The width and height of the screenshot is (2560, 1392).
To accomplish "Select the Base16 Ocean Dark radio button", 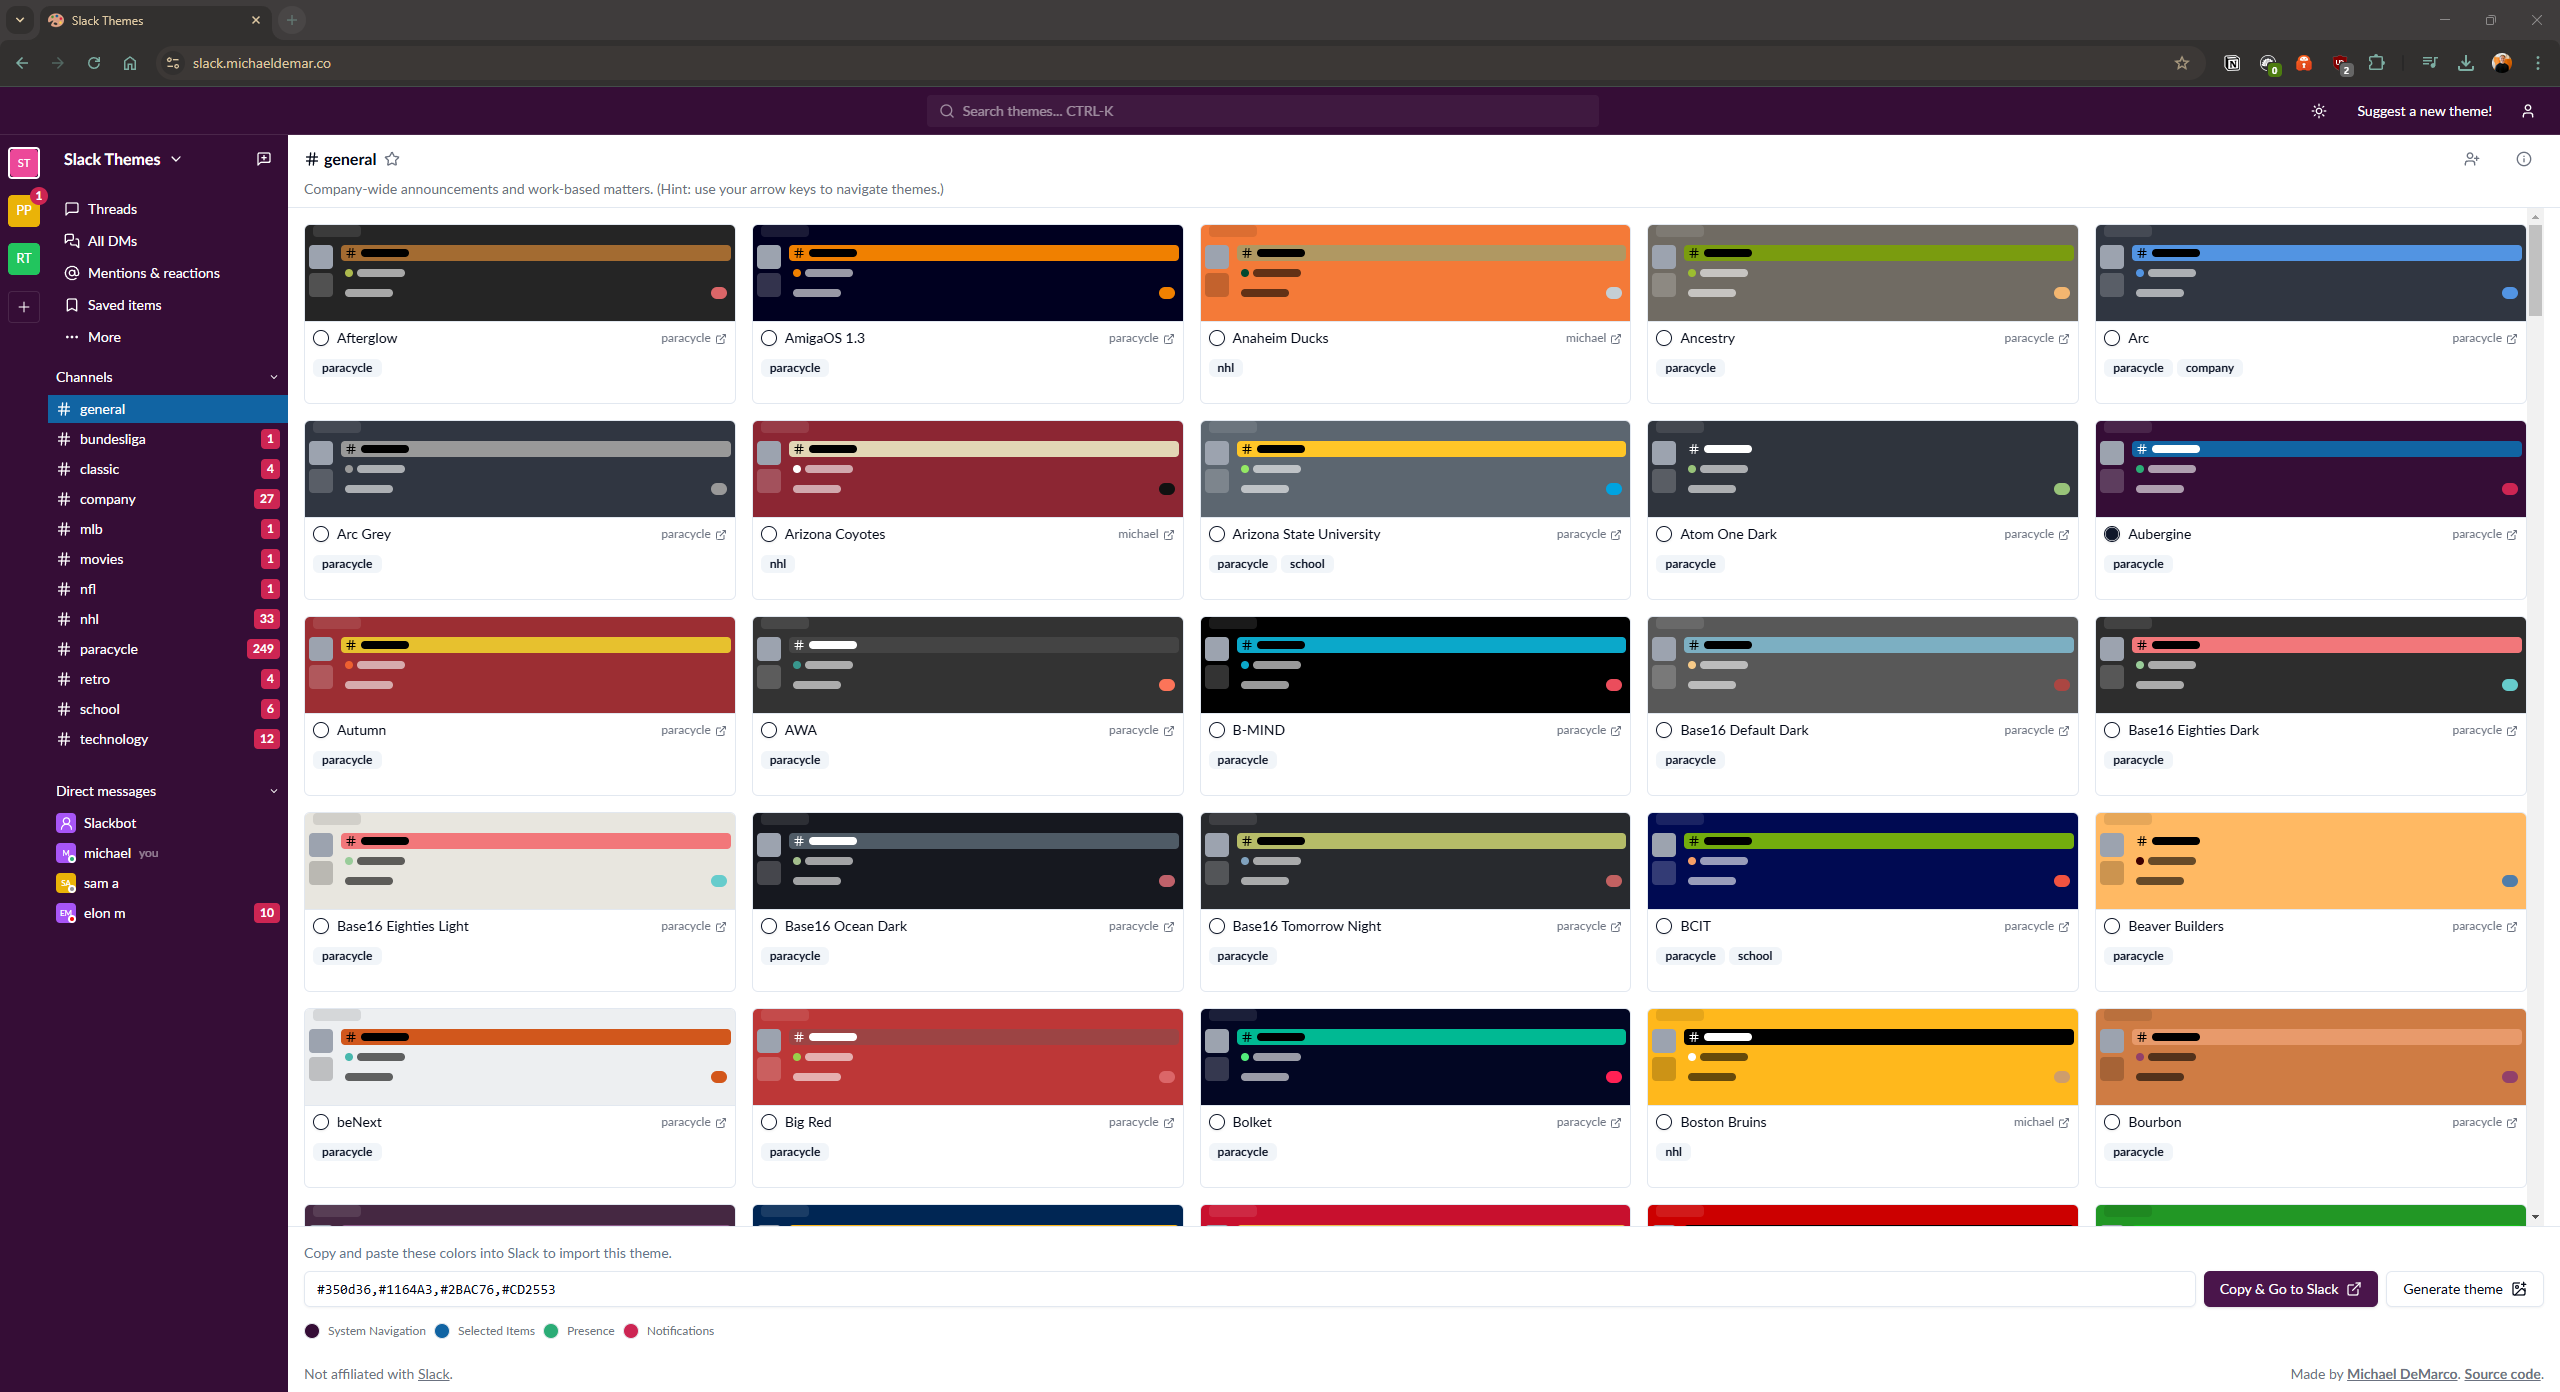I will pyautogui.click(x=769, y=926).
